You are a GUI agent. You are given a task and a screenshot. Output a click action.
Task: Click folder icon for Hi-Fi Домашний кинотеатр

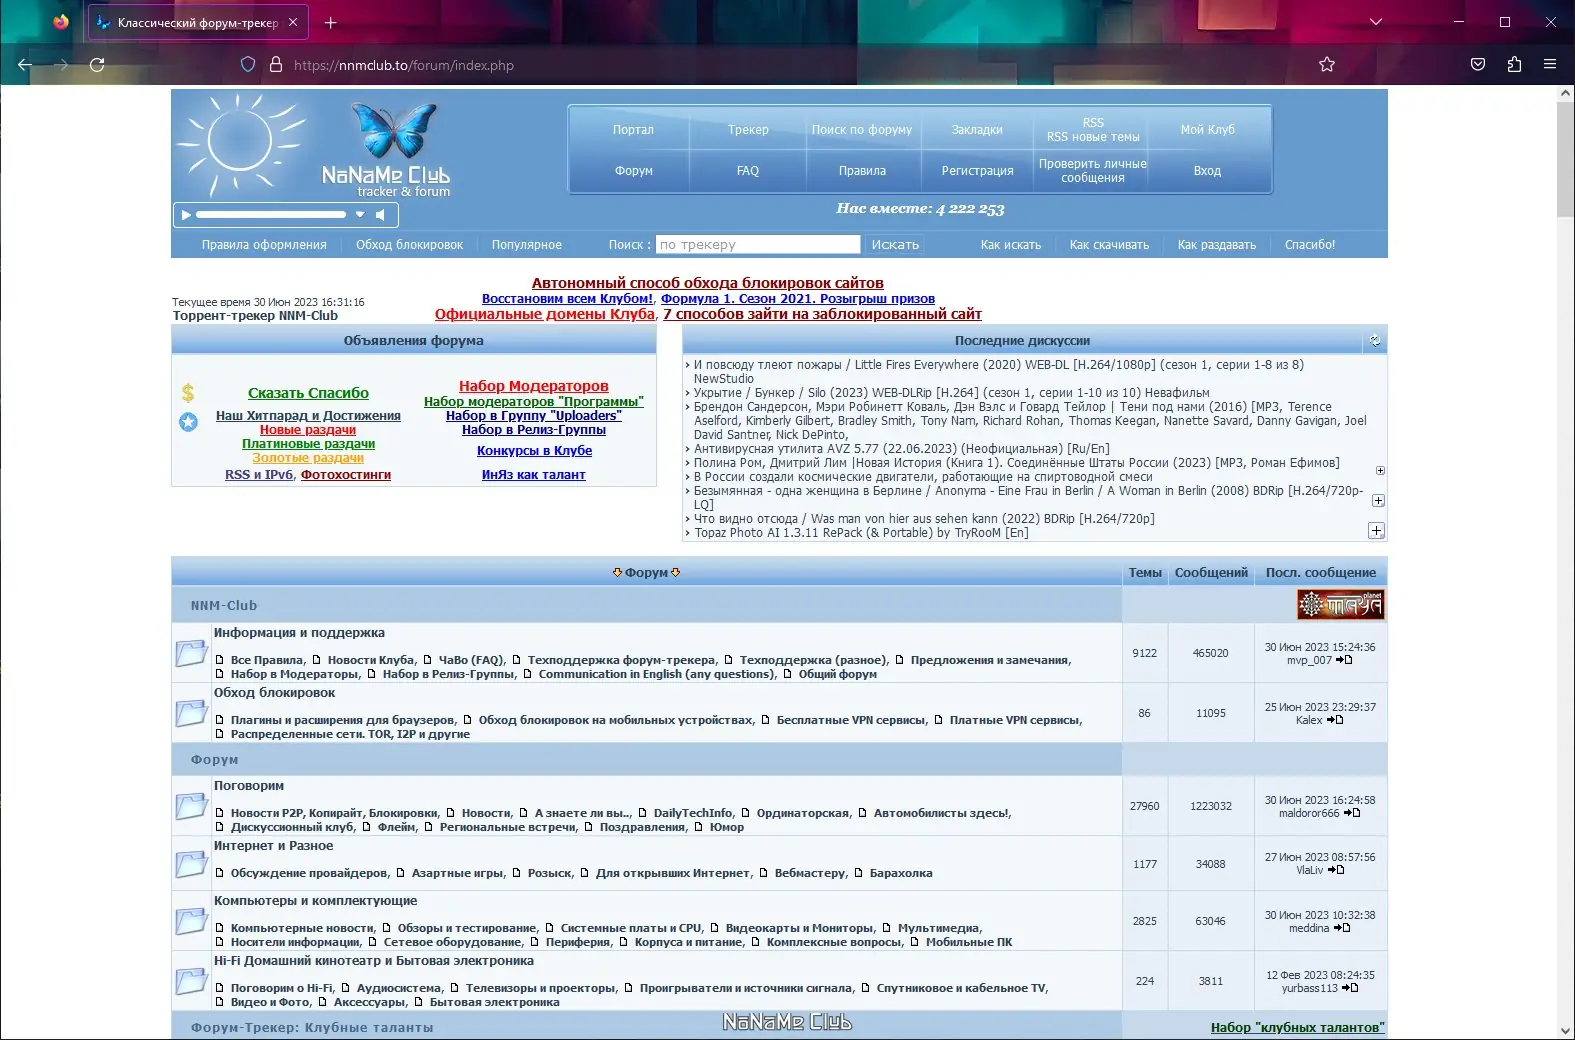191,981
